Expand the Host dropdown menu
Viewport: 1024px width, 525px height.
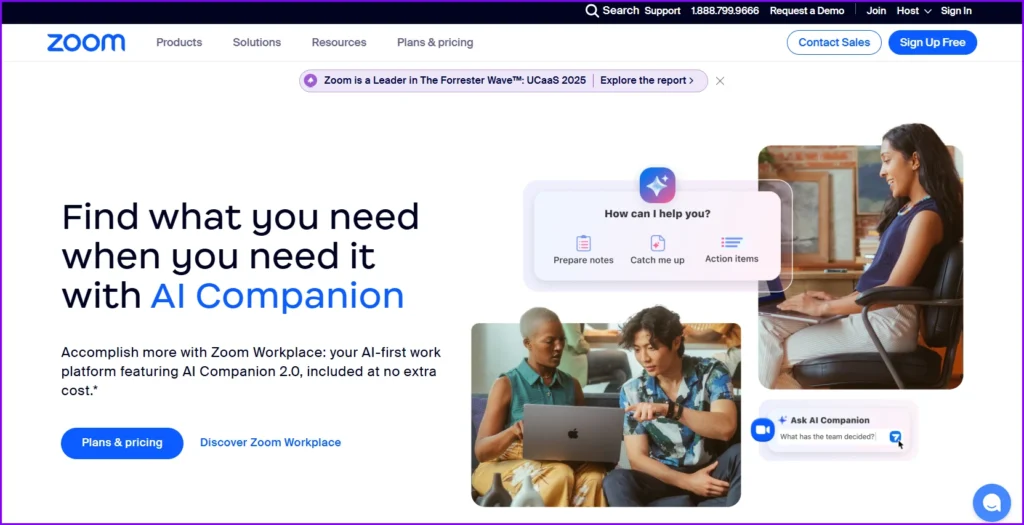tap(913, 11)
